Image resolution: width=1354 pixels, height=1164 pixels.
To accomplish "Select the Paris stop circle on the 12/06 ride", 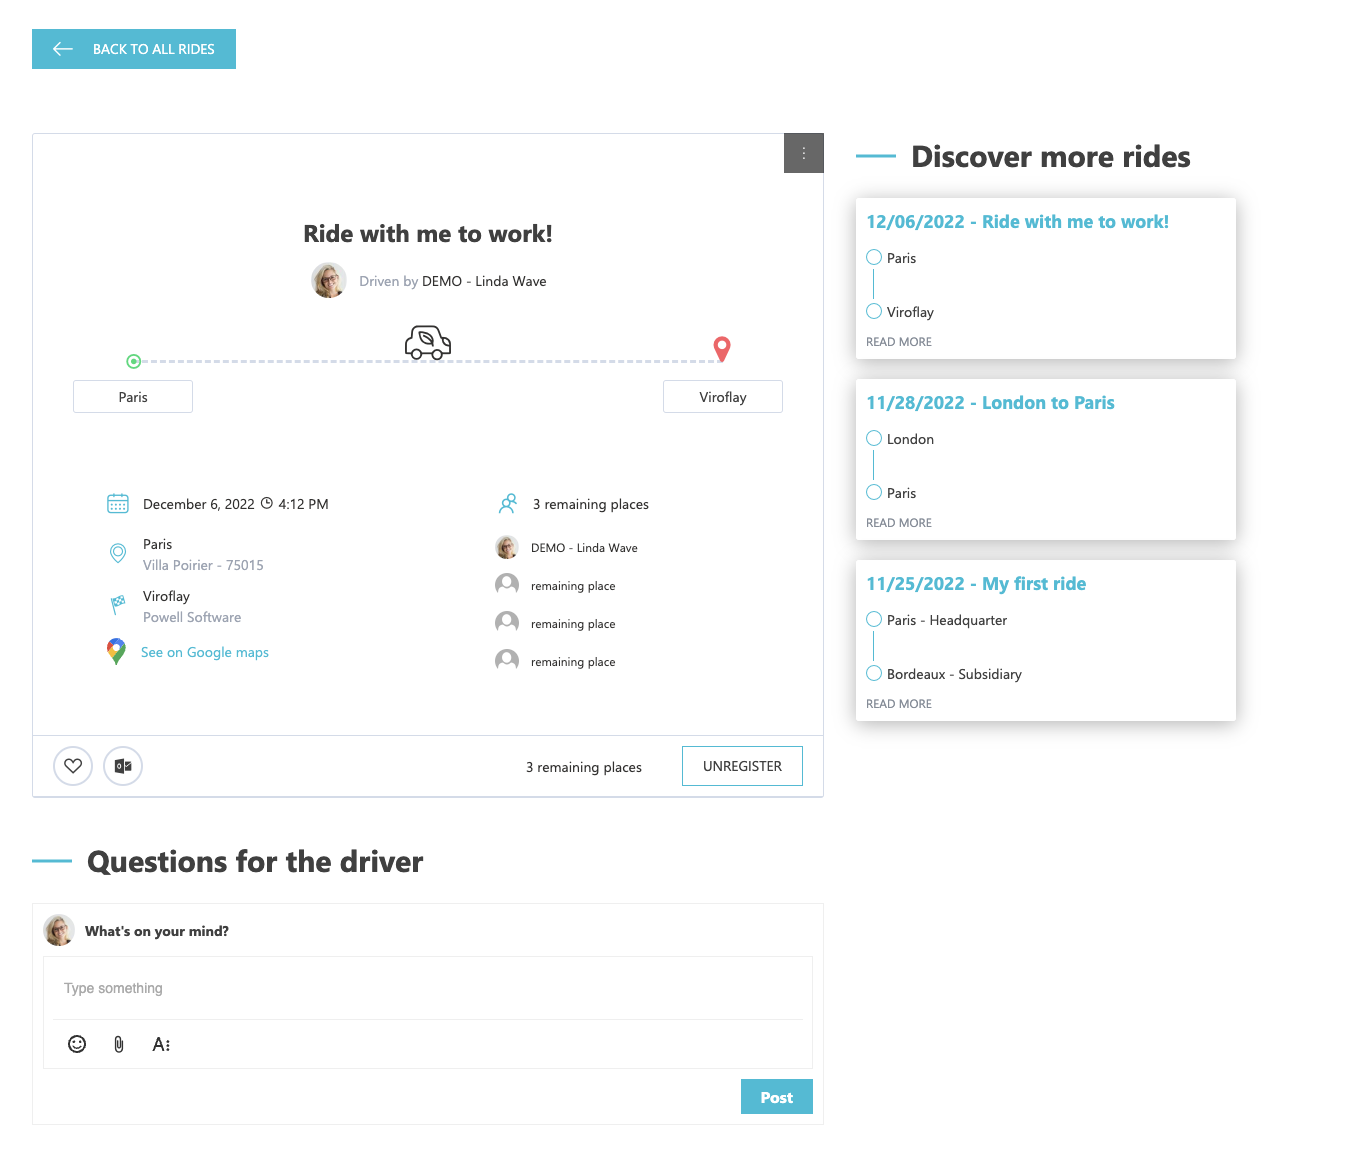I will click(x=873, y=257).
